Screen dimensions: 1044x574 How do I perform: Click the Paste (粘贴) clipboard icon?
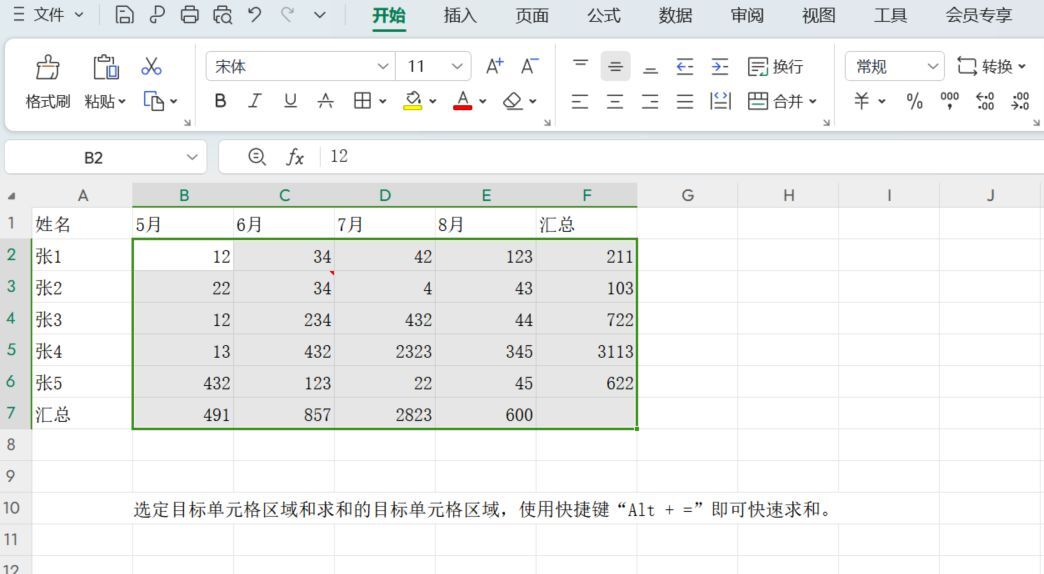pyautogui.click(x=105, y=67)
